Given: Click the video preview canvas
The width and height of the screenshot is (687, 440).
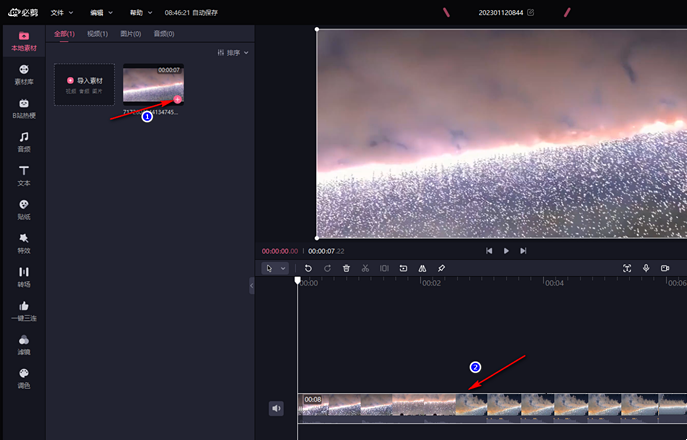Looking at the screenshot, I should [x=502, y=134].
